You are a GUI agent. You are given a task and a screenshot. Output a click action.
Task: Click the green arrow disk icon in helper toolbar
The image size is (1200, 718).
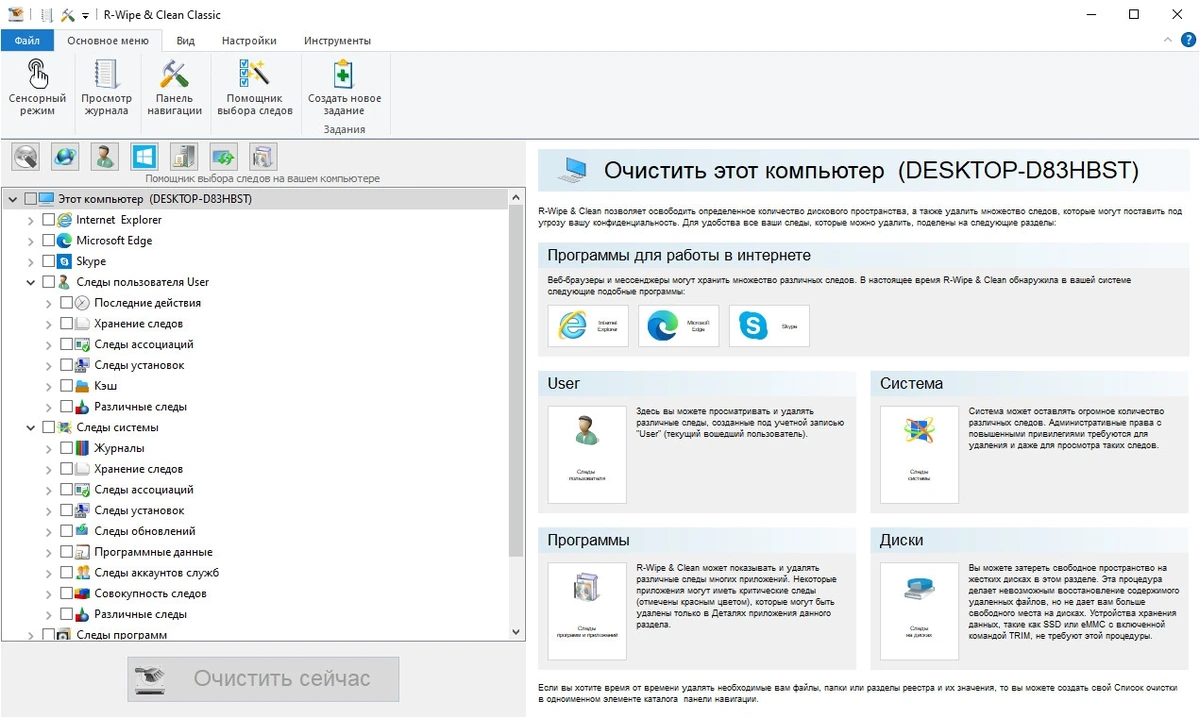tap(223, 157)
